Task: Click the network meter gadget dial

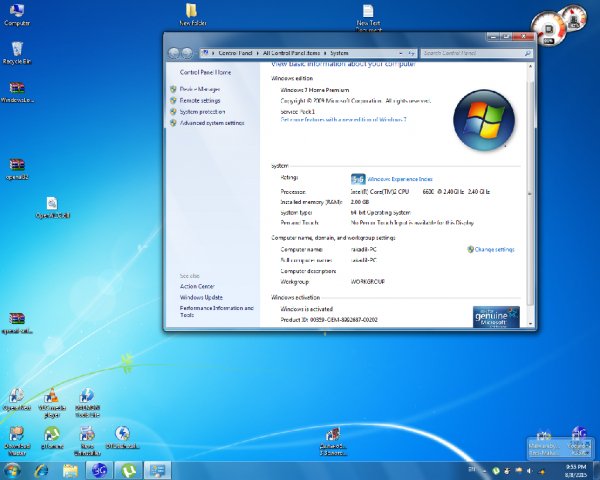Action: pos(574,17)
